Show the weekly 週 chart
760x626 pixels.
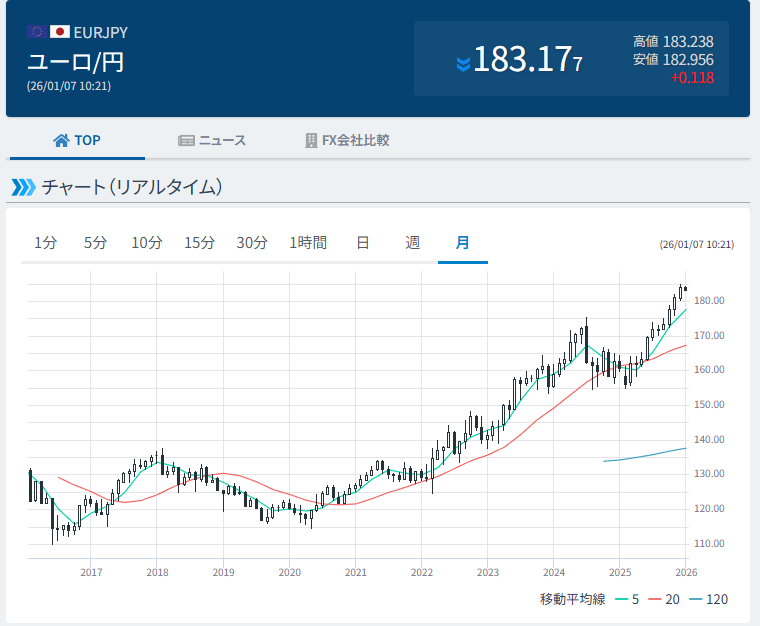(413, 243)
